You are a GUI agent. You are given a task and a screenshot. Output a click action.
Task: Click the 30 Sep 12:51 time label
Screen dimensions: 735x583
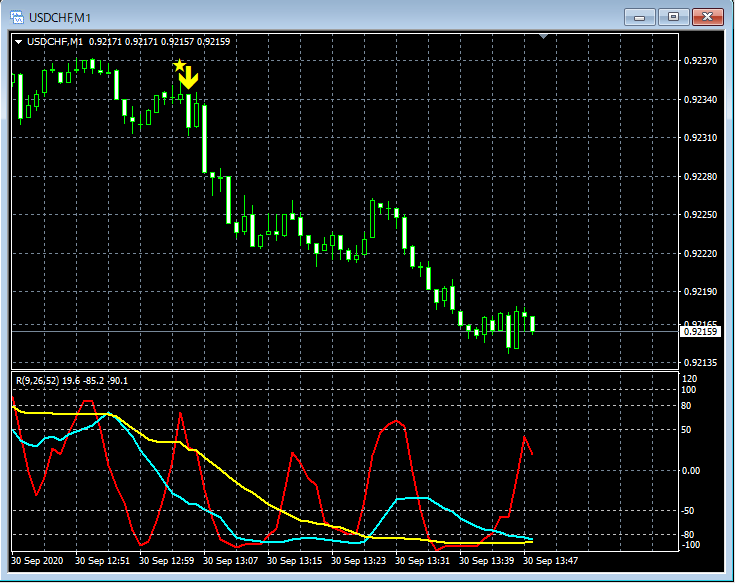coord(102,561)
